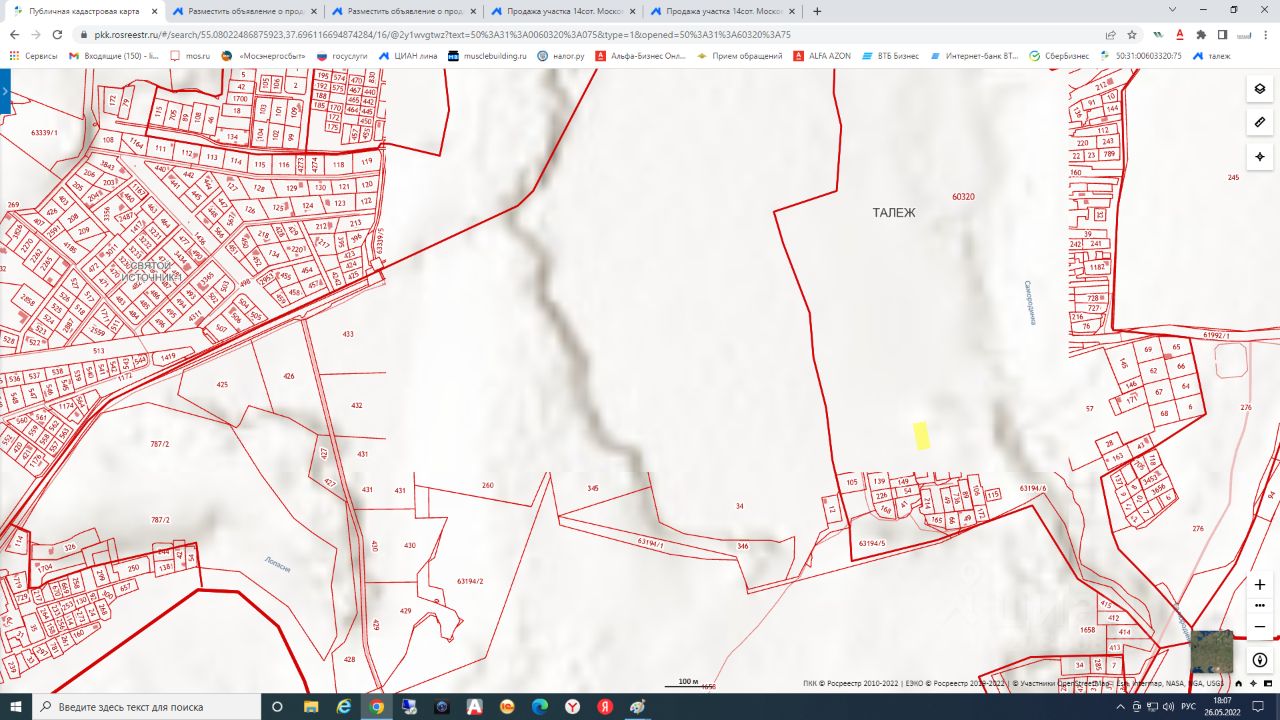Zoom in on the cadastral map

tap(1259, 584)
